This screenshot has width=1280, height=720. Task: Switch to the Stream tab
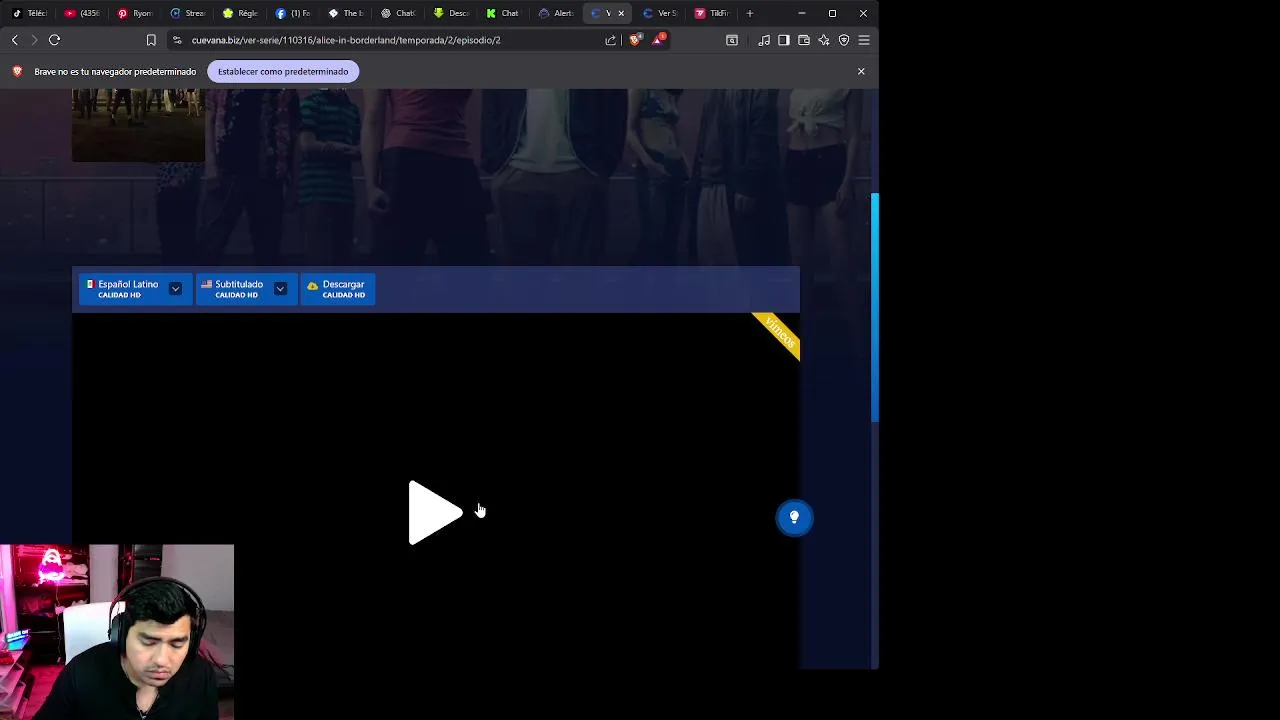pyautogui.click(x=188, y=13)
